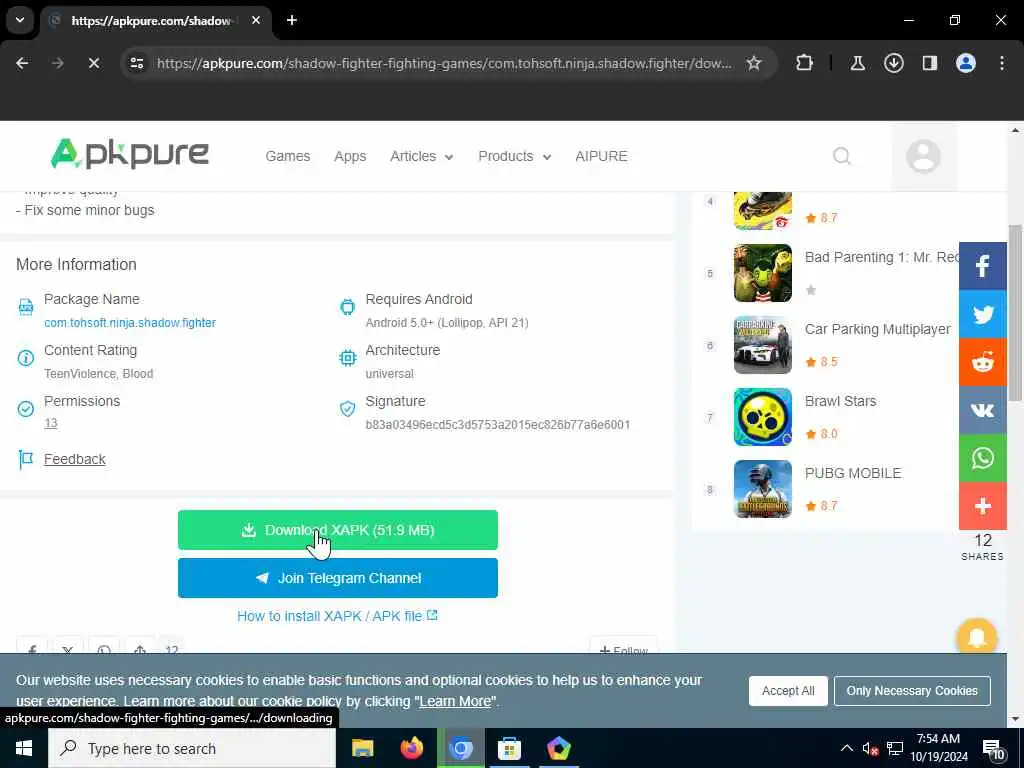Open File Explorer from taskbar
This screenshot has width=1024, height=768.
click(x=362, y=748)
